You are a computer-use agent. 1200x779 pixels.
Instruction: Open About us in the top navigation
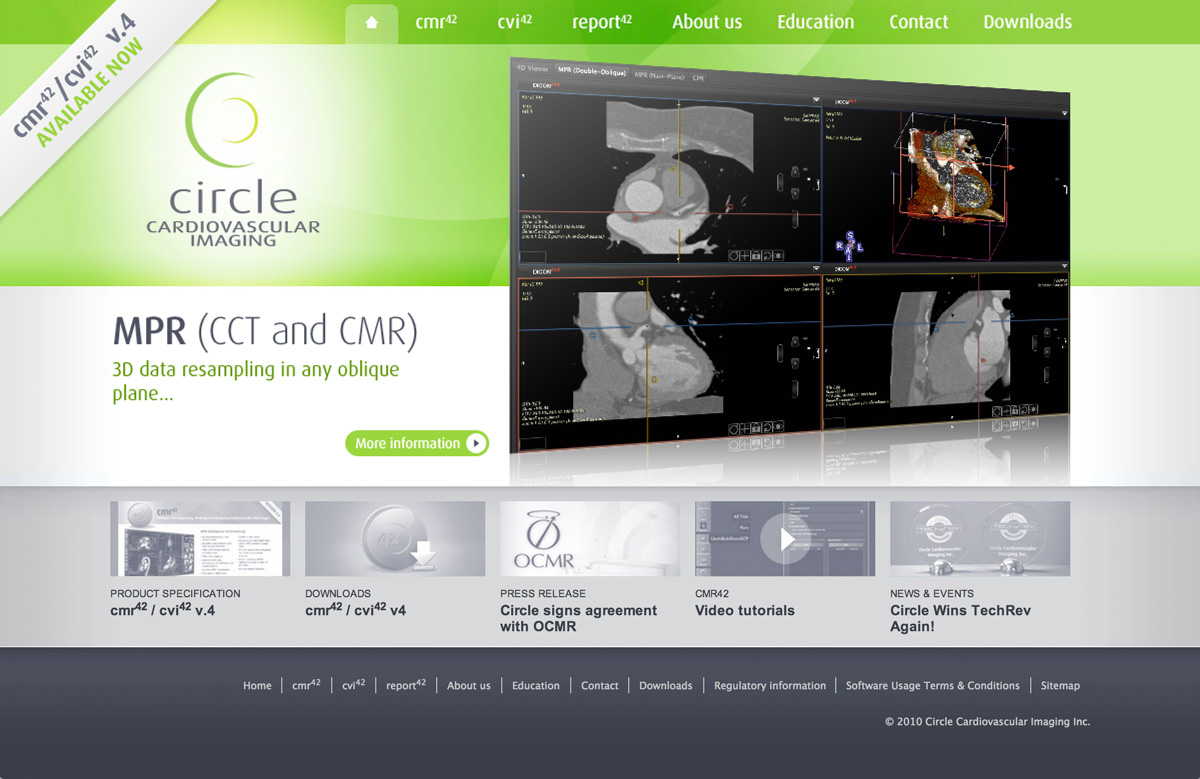707,22
